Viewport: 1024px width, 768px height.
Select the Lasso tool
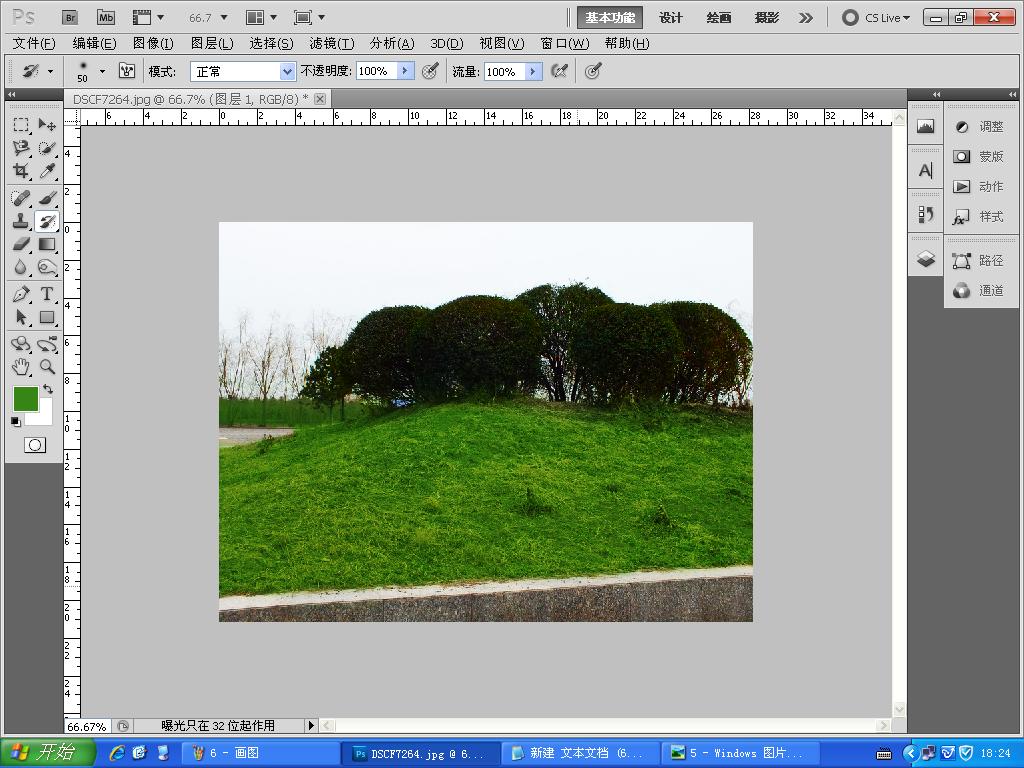pyautogui.click(x=21, y=148)
